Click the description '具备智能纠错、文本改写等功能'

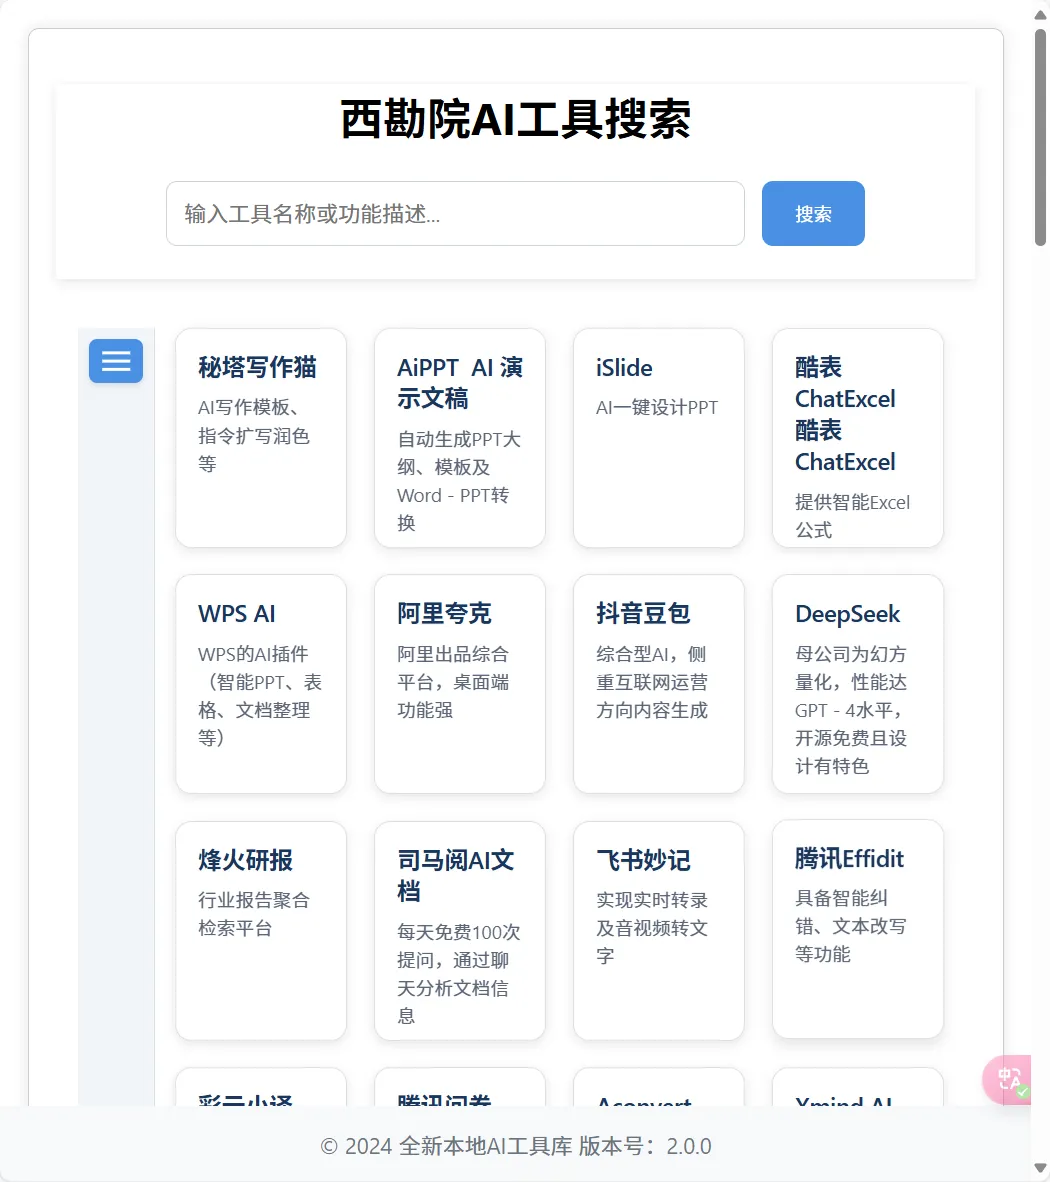[x=850, y=926]
